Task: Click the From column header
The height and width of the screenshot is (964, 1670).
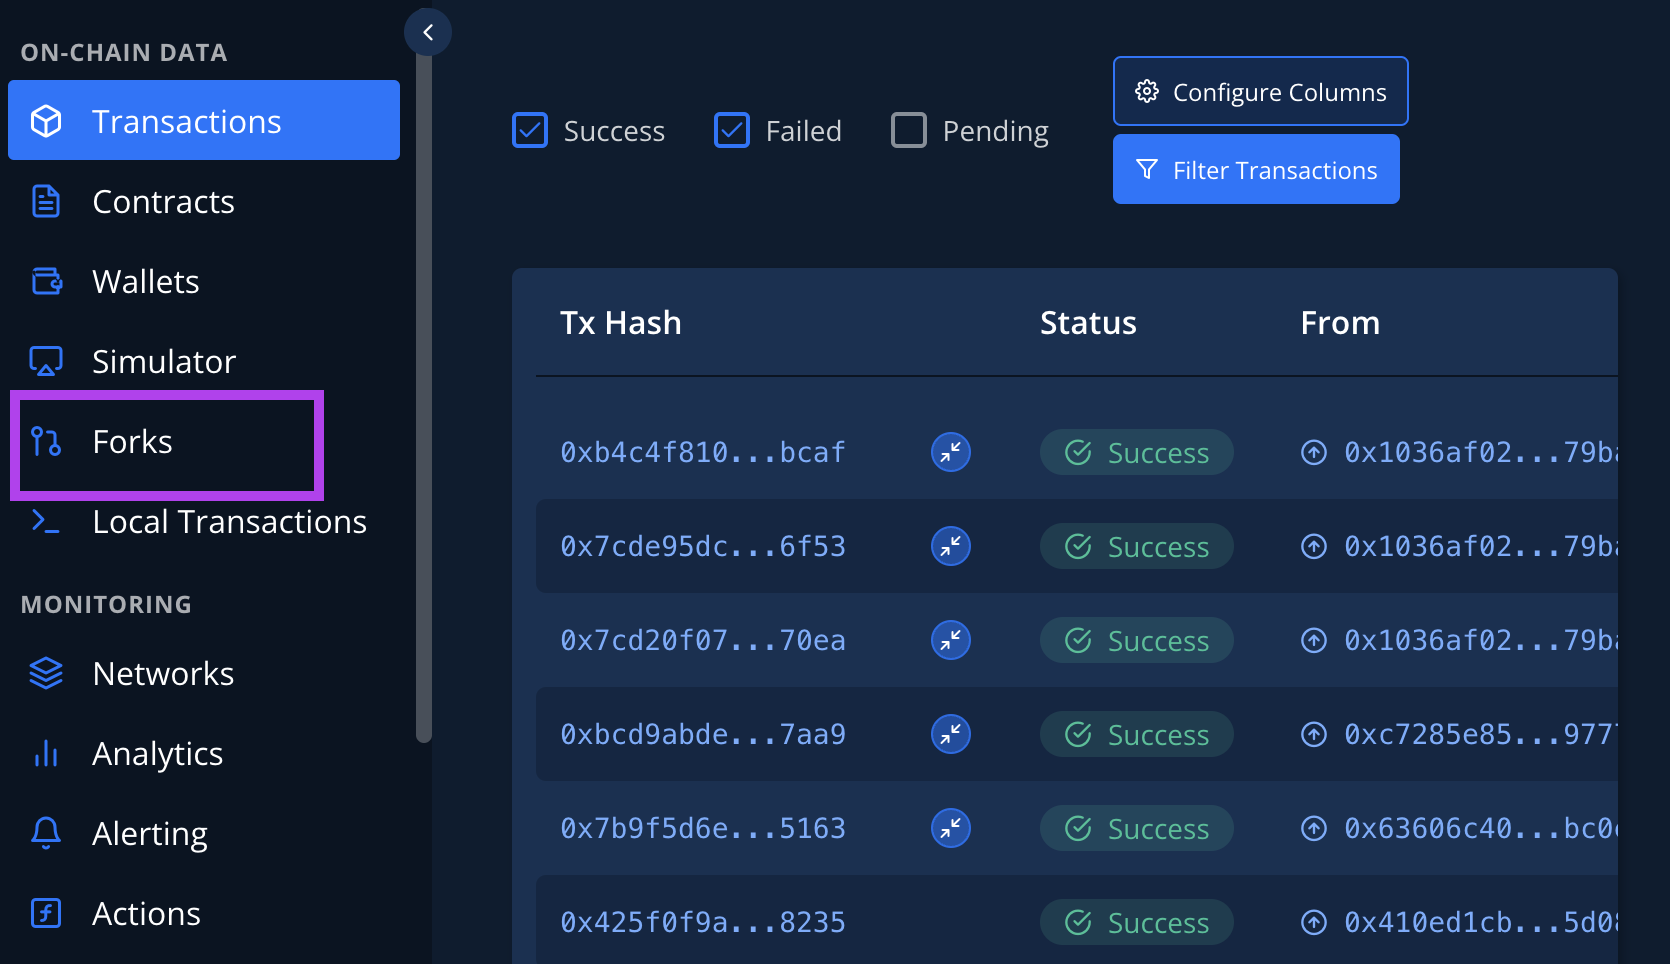Action: 1340,323
